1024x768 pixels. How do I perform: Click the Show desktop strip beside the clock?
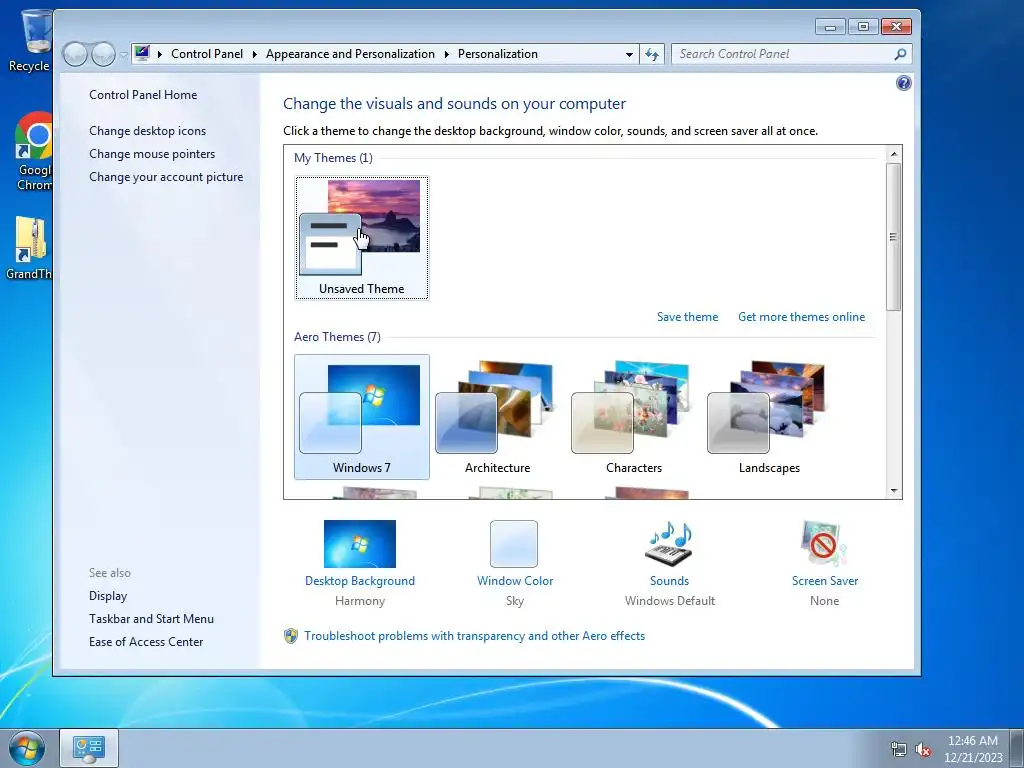1017,748
